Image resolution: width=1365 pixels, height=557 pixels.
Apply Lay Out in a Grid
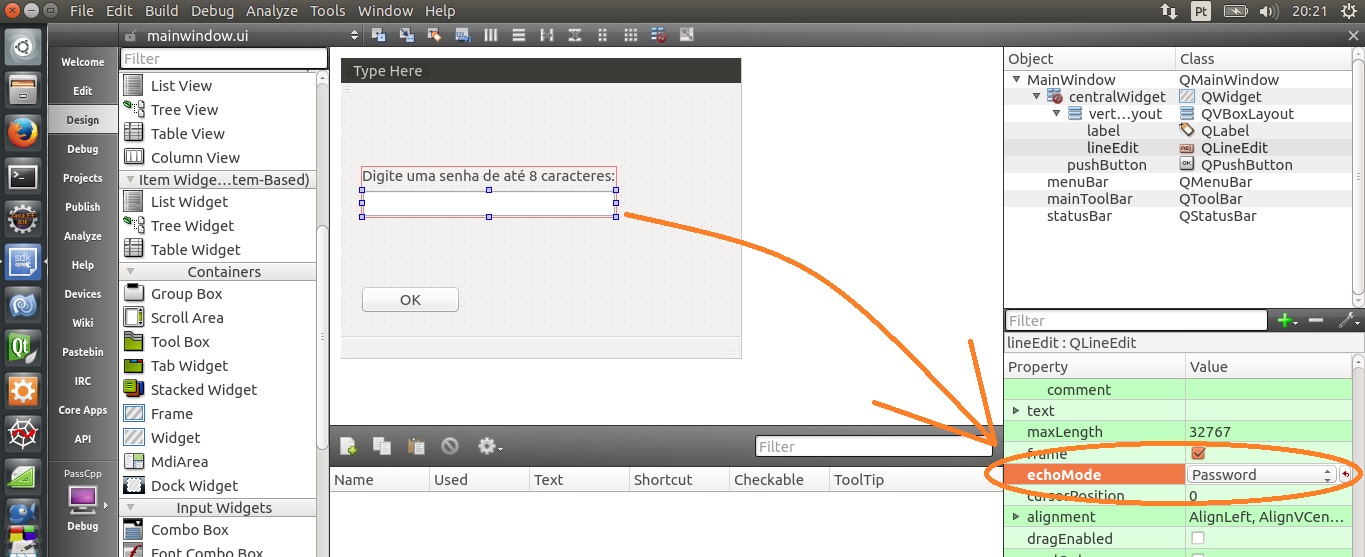click(x=630, y=35)
